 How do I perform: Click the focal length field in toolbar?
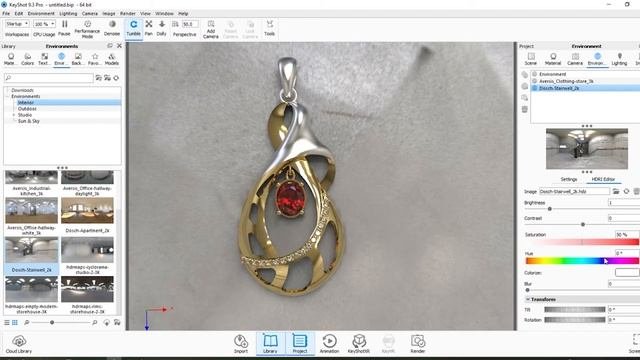click(x=190, y=24)
